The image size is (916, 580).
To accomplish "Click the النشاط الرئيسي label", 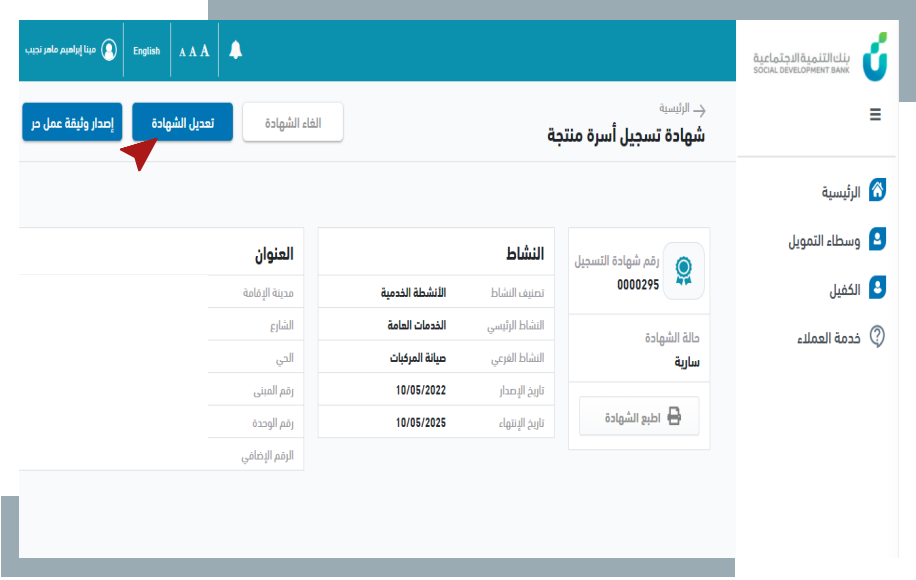I will coord(516,325).
